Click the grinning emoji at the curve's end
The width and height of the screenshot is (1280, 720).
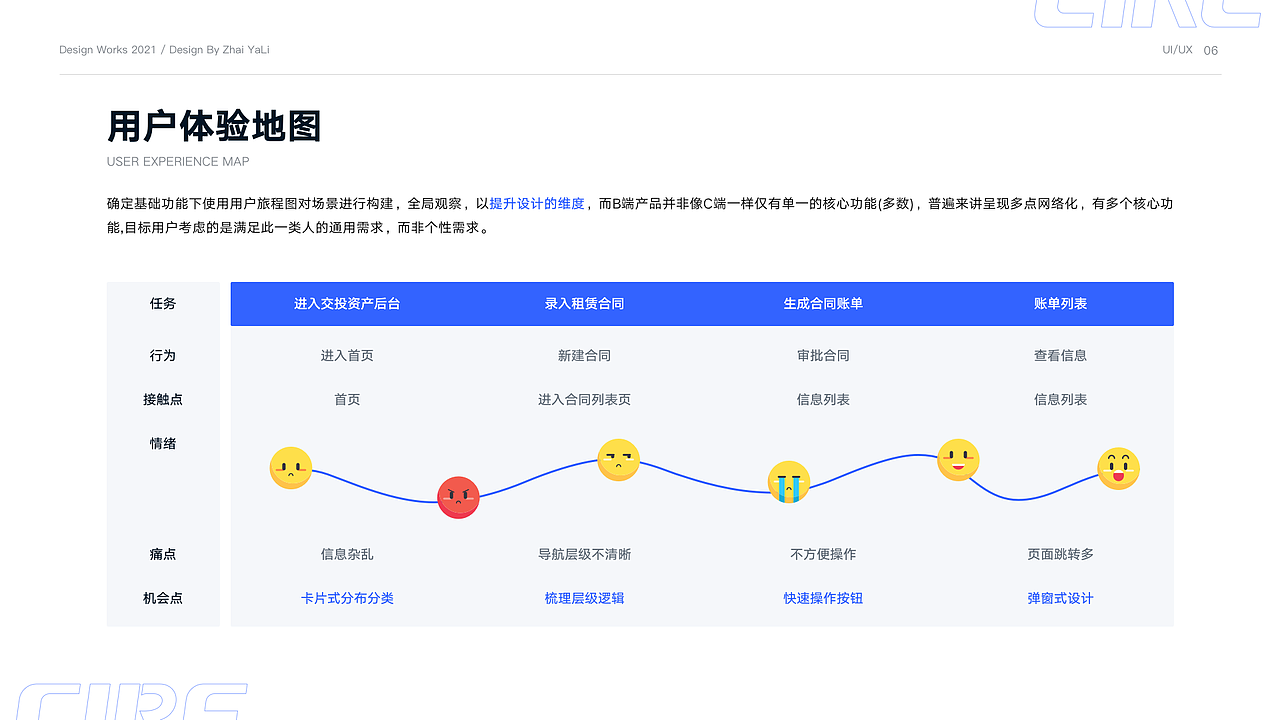coord(1118,468)
